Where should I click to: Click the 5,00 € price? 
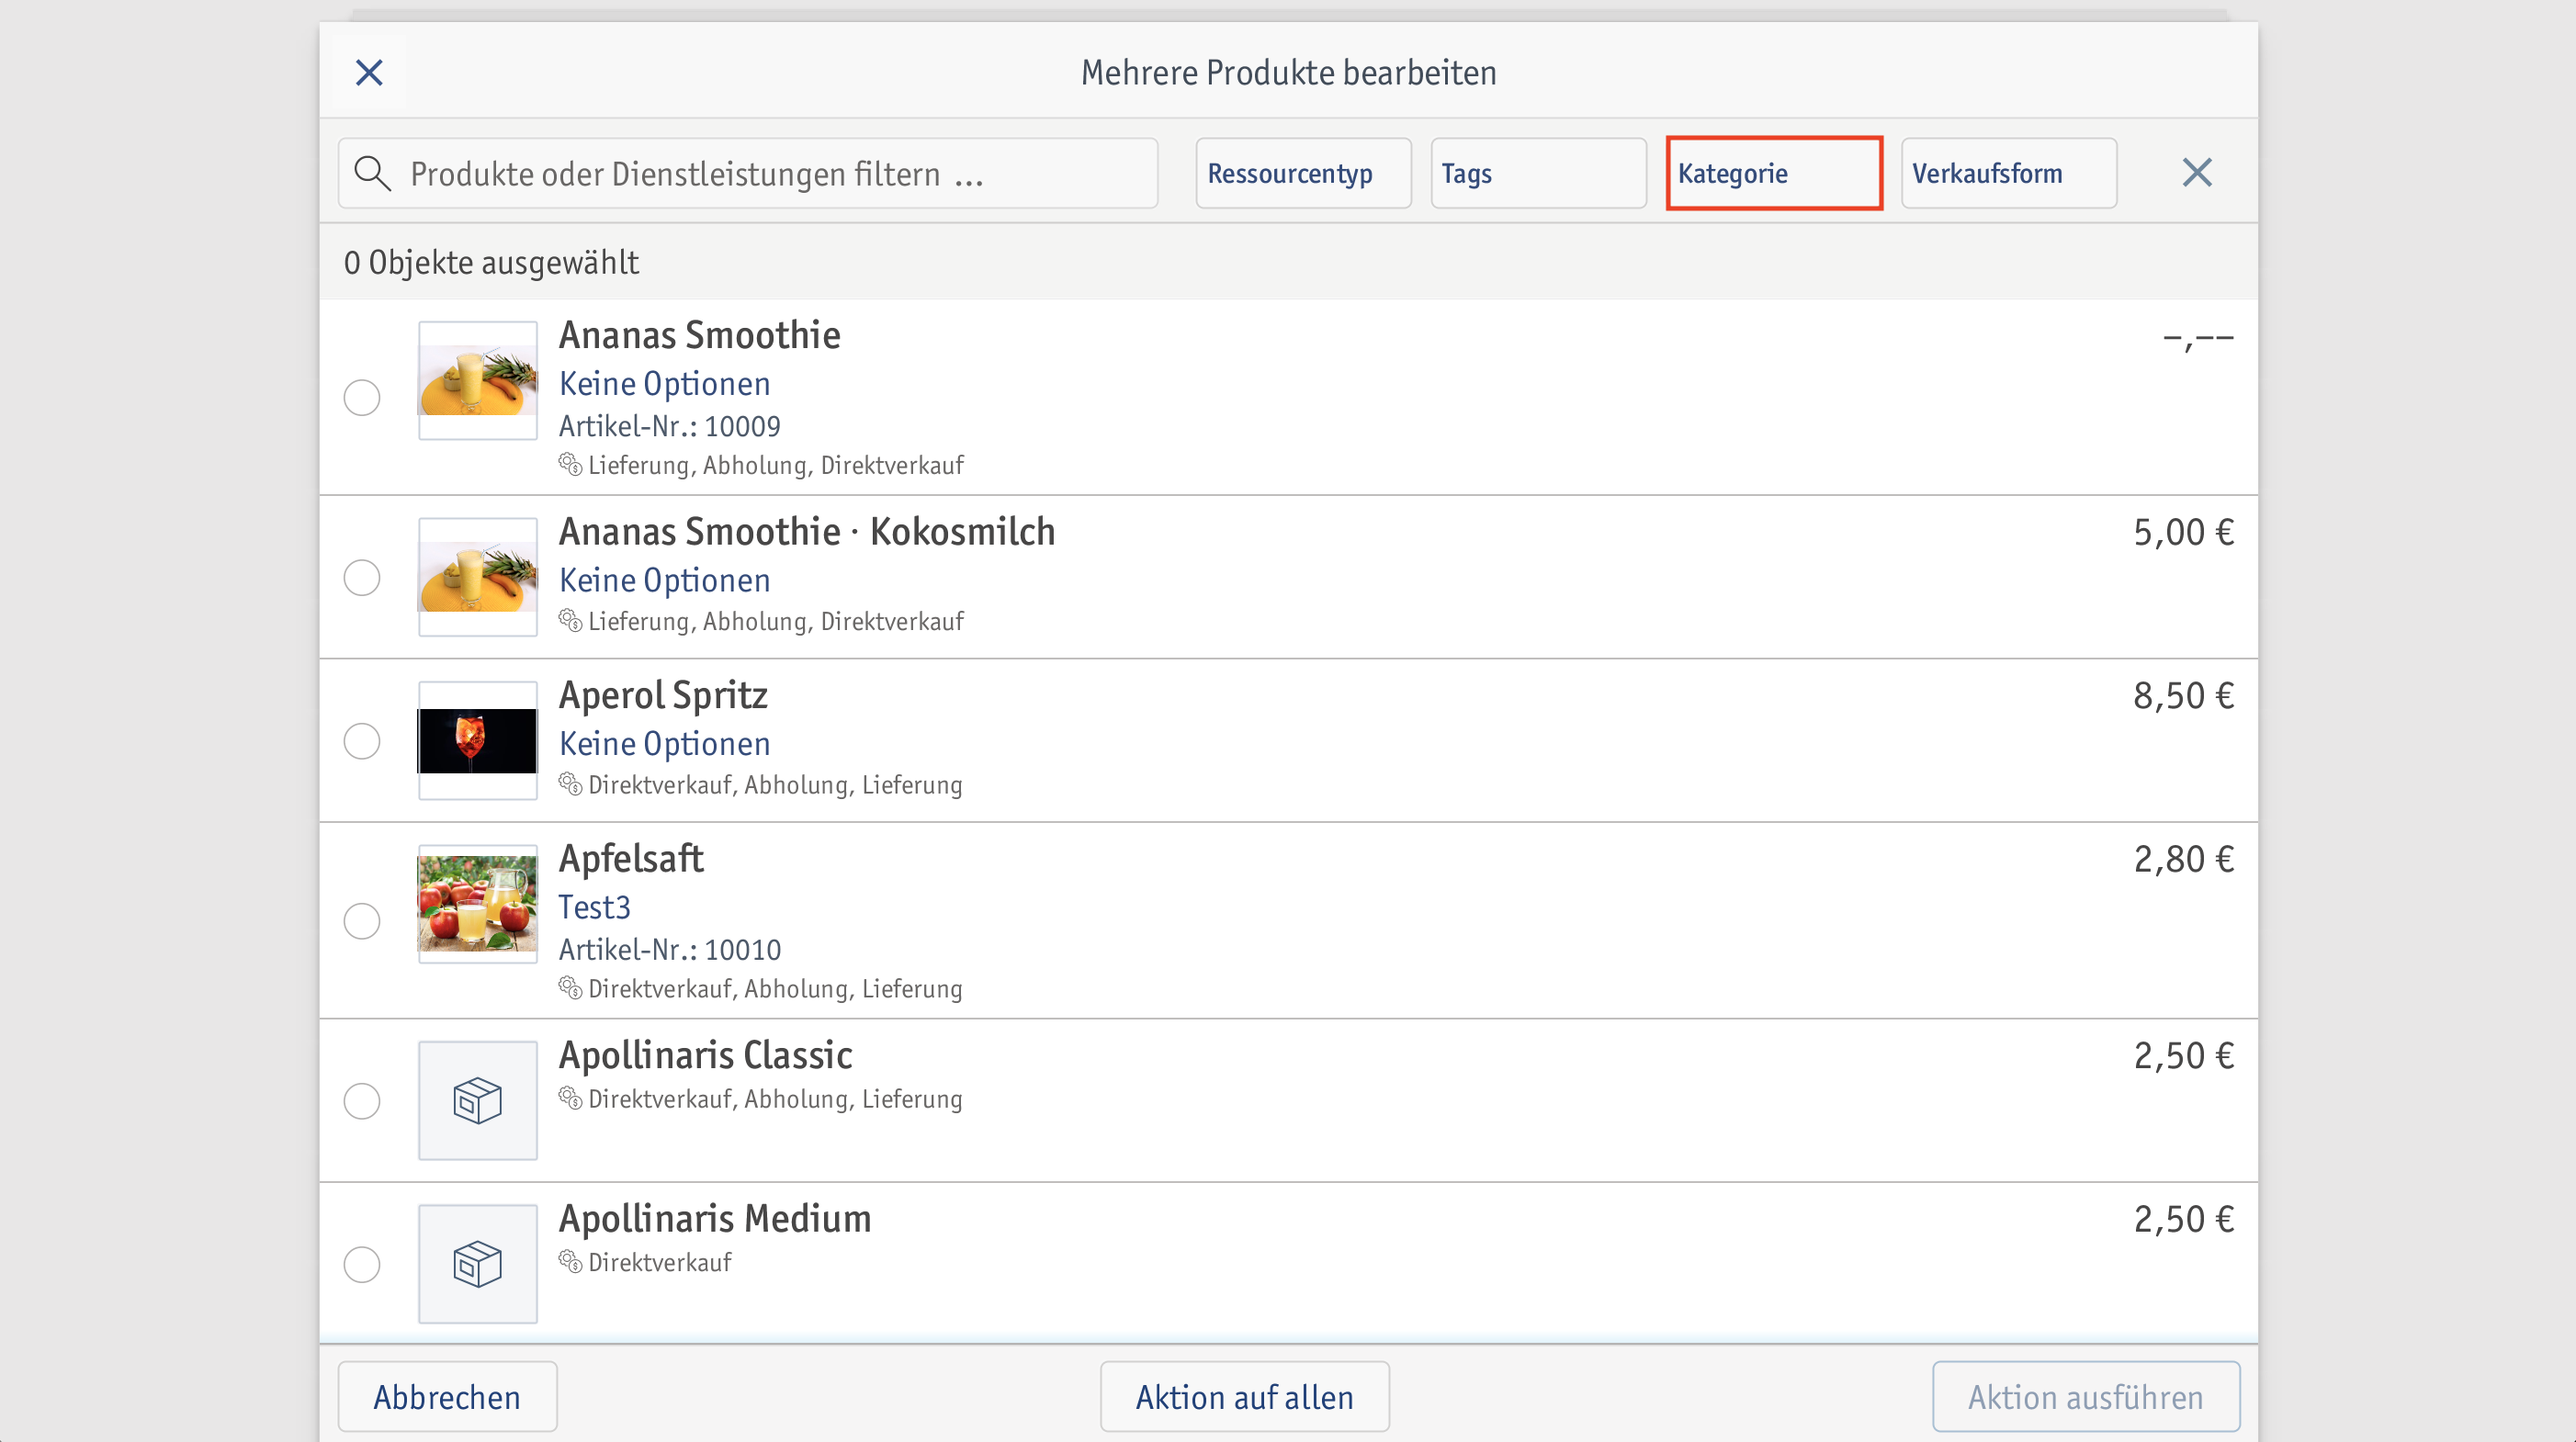(2183, 532)
